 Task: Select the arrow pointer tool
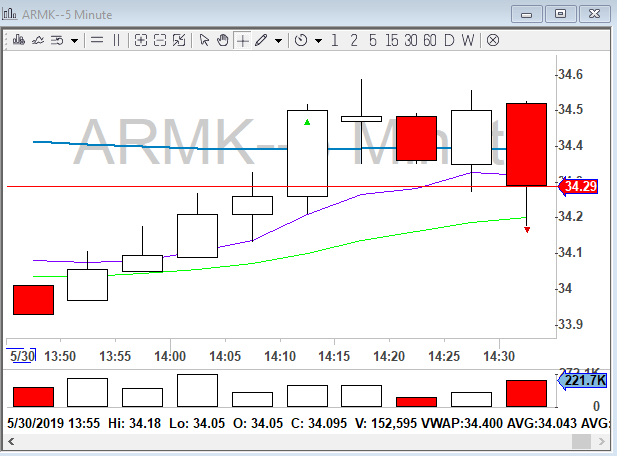coord(204,40)
